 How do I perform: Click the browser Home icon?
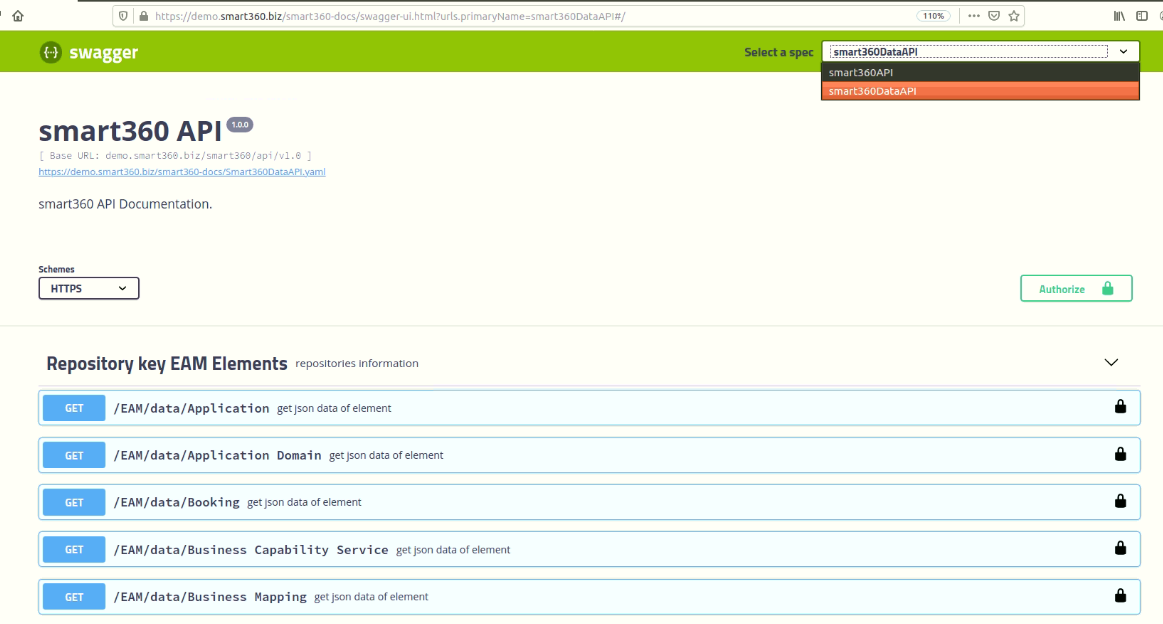(18, 16)
